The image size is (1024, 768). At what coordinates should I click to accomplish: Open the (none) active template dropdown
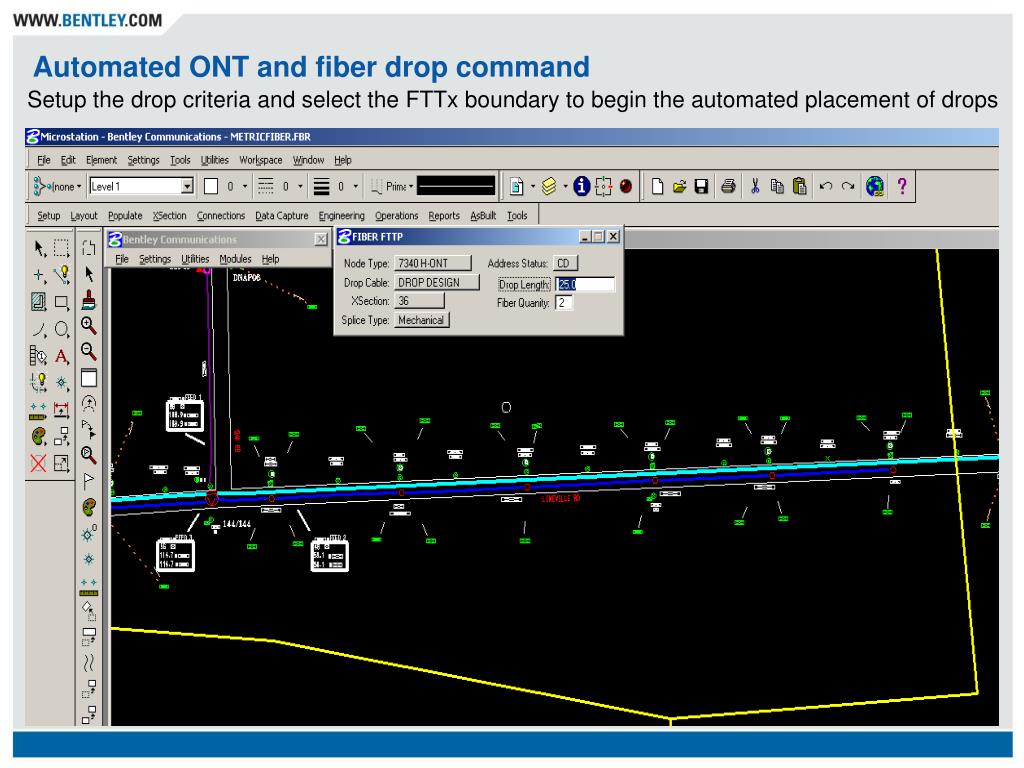[x=58, y=187]
